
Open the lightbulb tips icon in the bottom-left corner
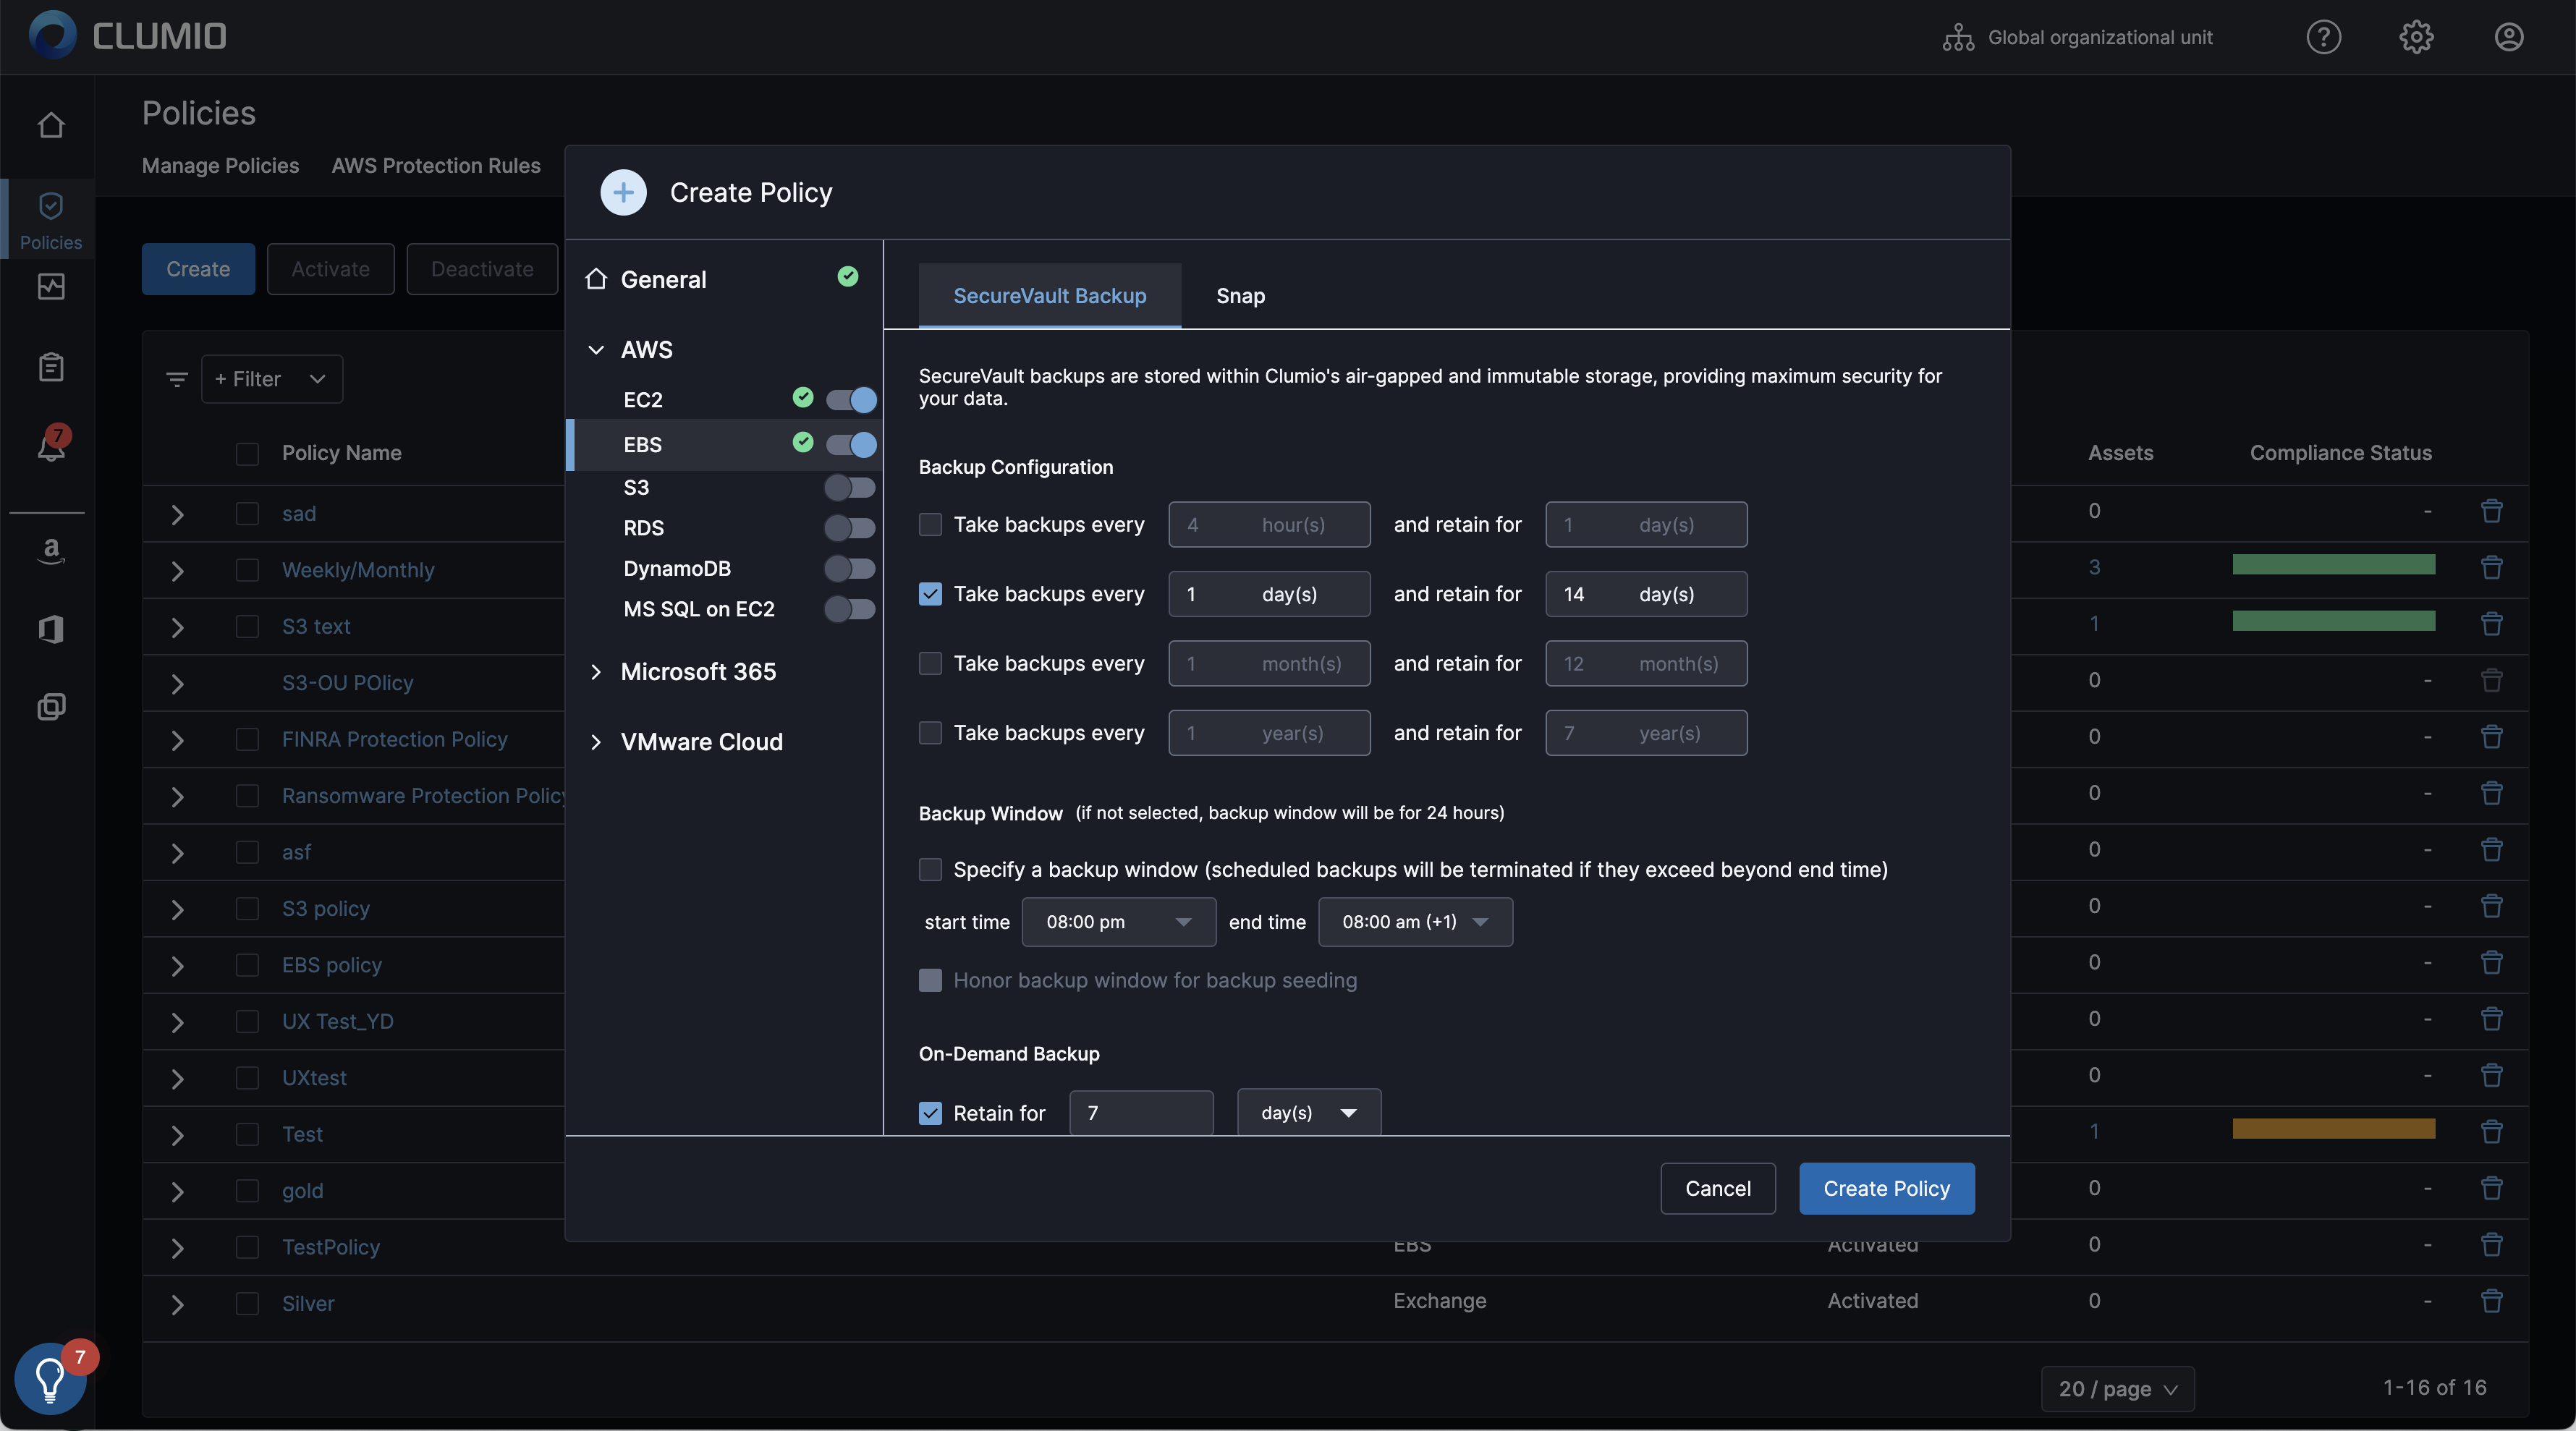click(50, 1378)
